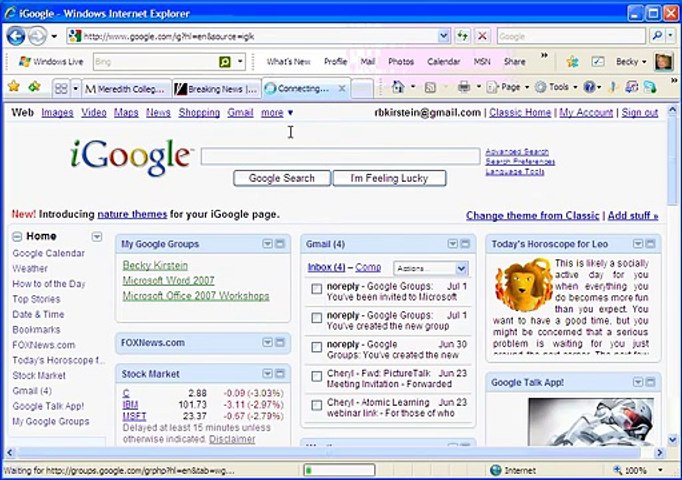Click in the Bing toolbar search field

[x=156, y=62]
